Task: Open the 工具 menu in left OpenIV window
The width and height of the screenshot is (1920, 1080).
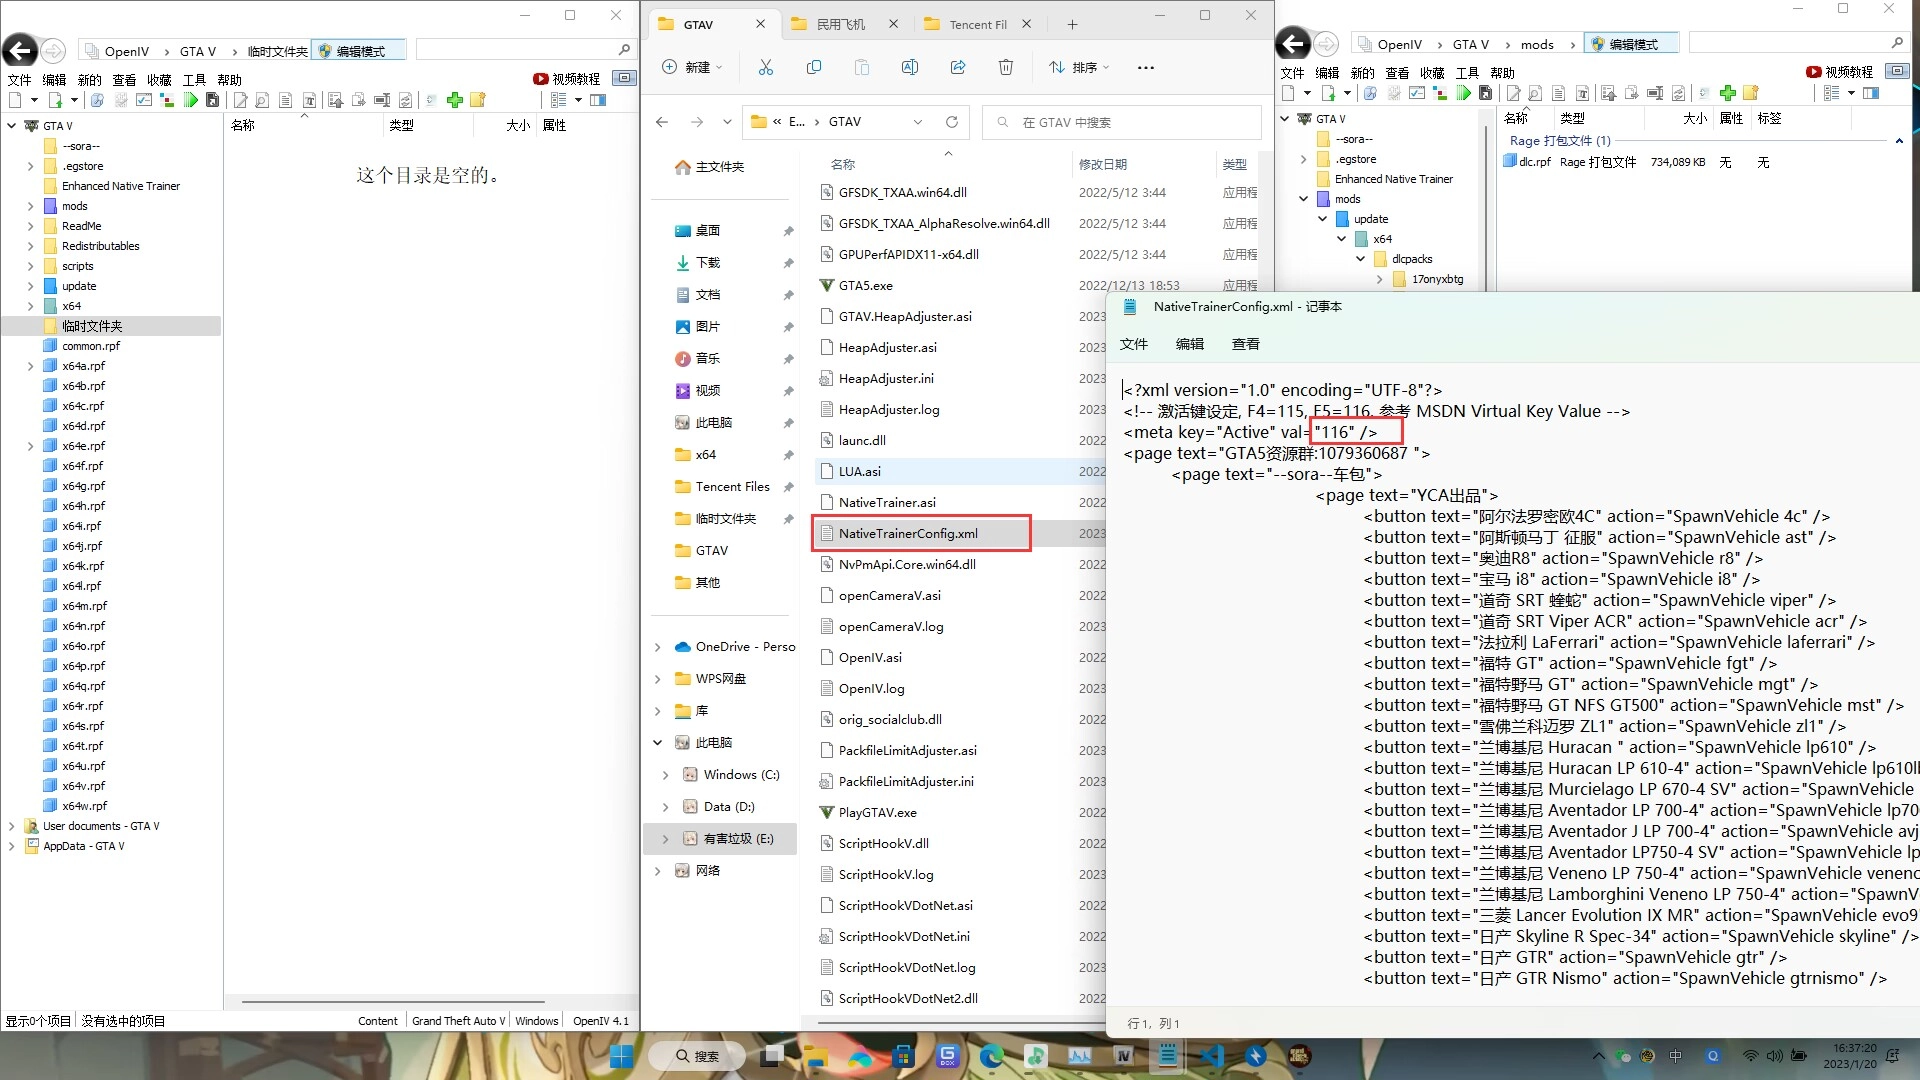Action: pyautogui.click(x=194, y=80)
